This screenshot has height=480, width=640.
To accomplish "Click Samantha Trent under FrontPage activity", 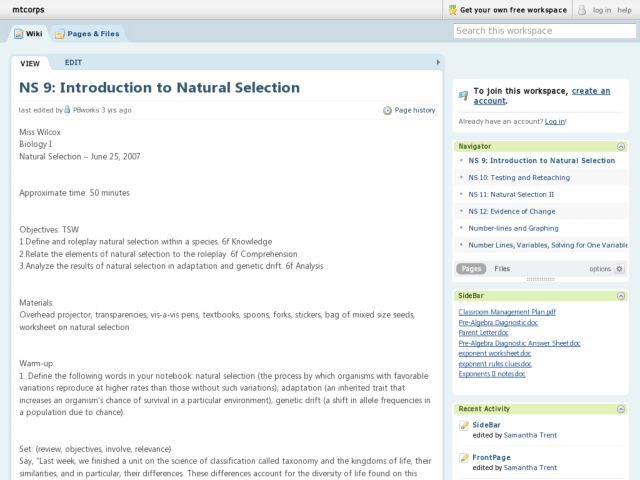I will (530, 468).
